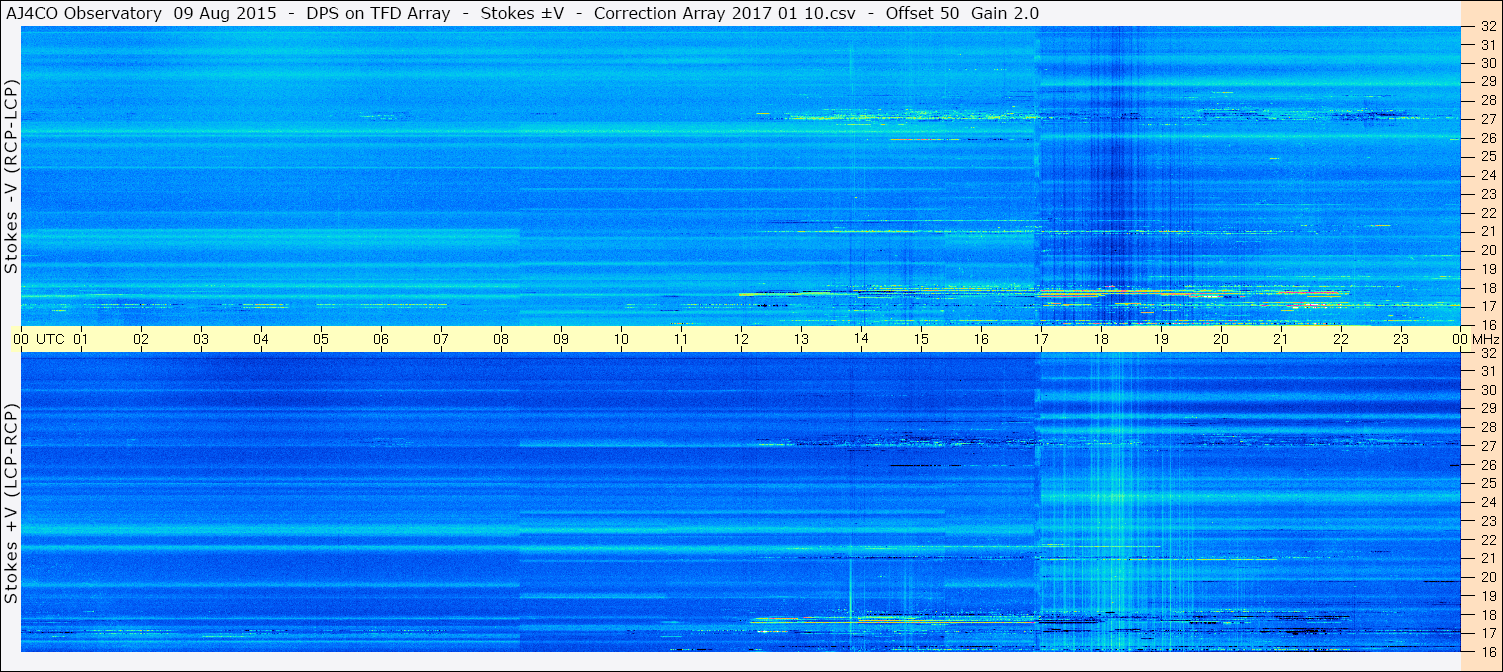Pick the 11 hour mark on time axis
Viewport: 1503px width, 672px height.
point(681,339)
